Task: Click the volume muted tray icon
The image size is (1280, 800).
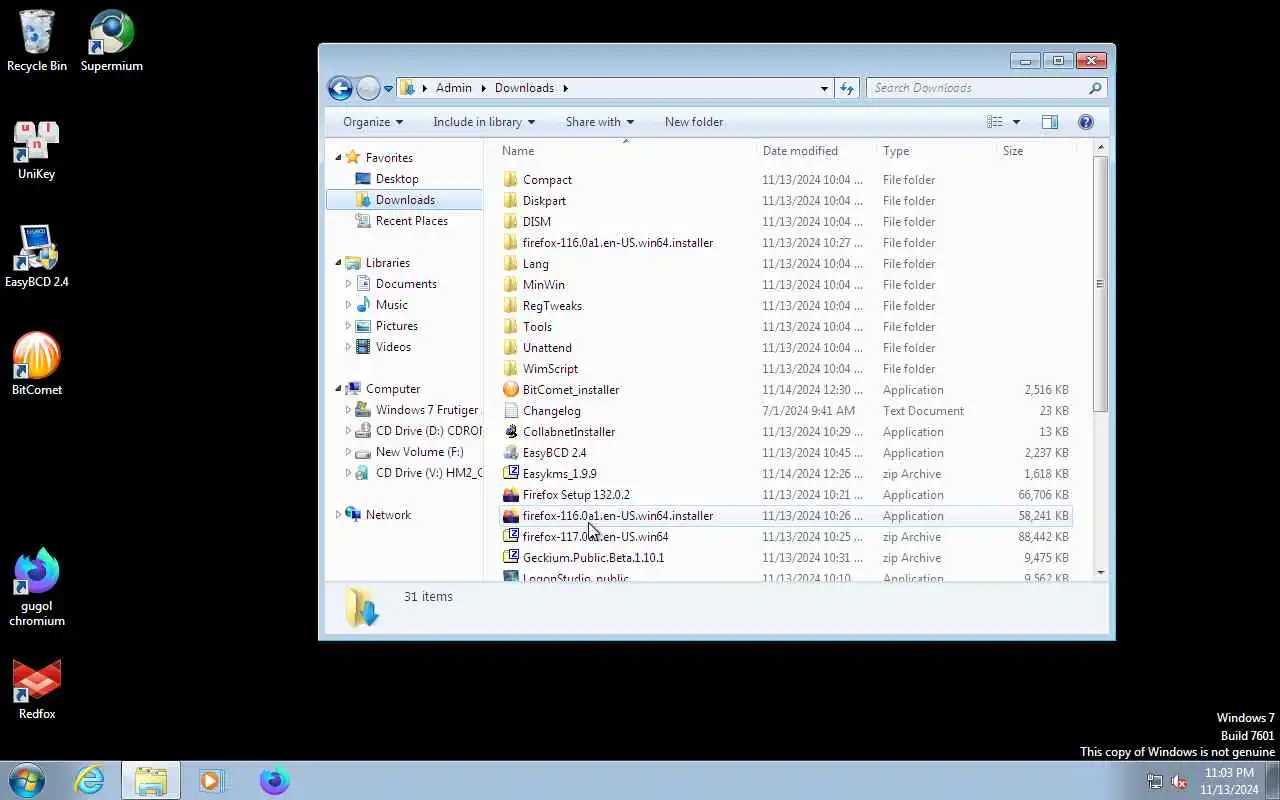Action: (1179, 781)
